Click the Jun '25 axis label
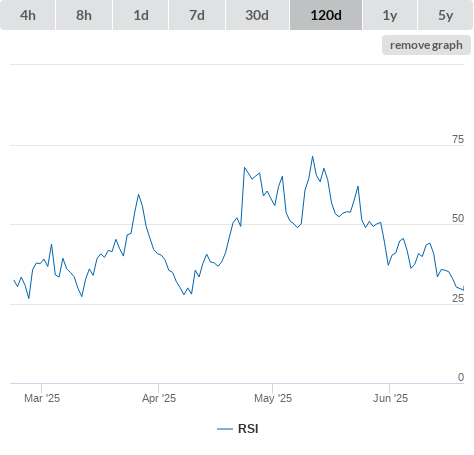474x455 pixels. coord(390,398)
